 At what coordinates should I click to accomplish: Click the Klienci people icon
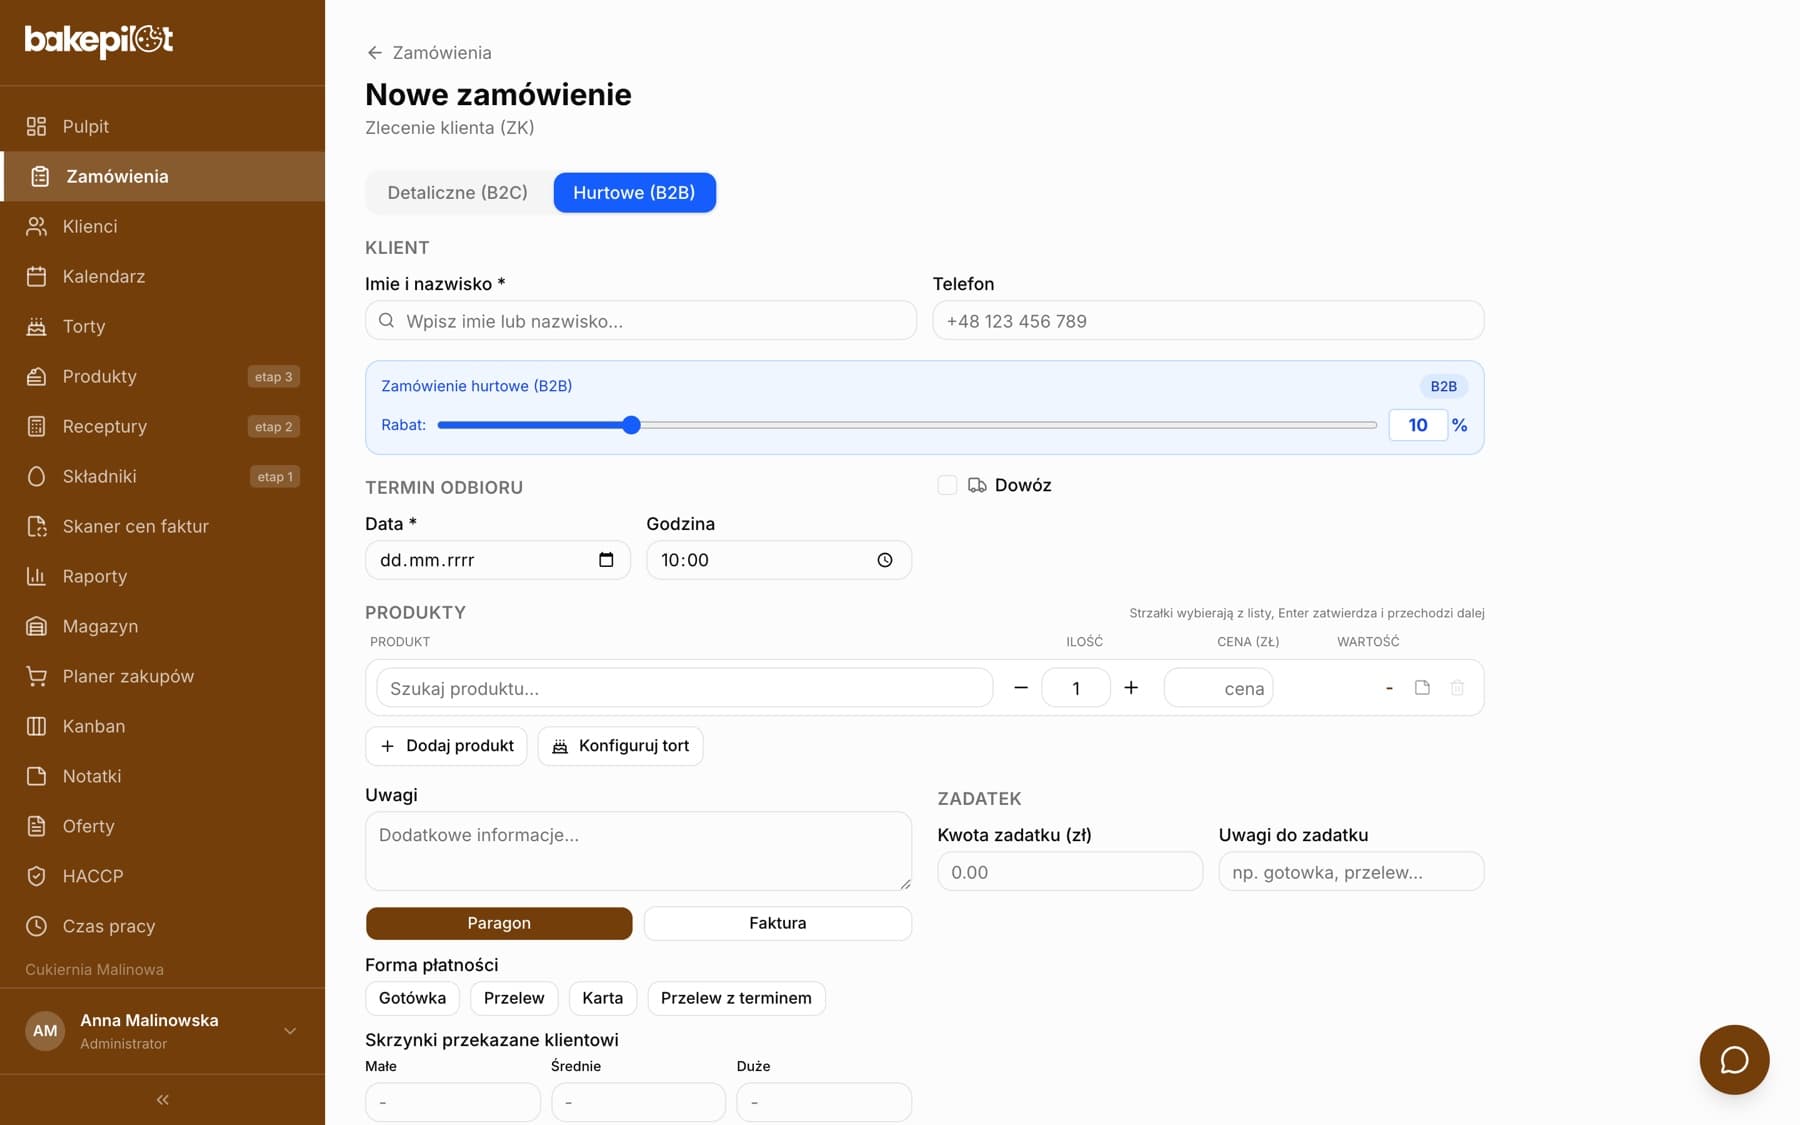36,226
